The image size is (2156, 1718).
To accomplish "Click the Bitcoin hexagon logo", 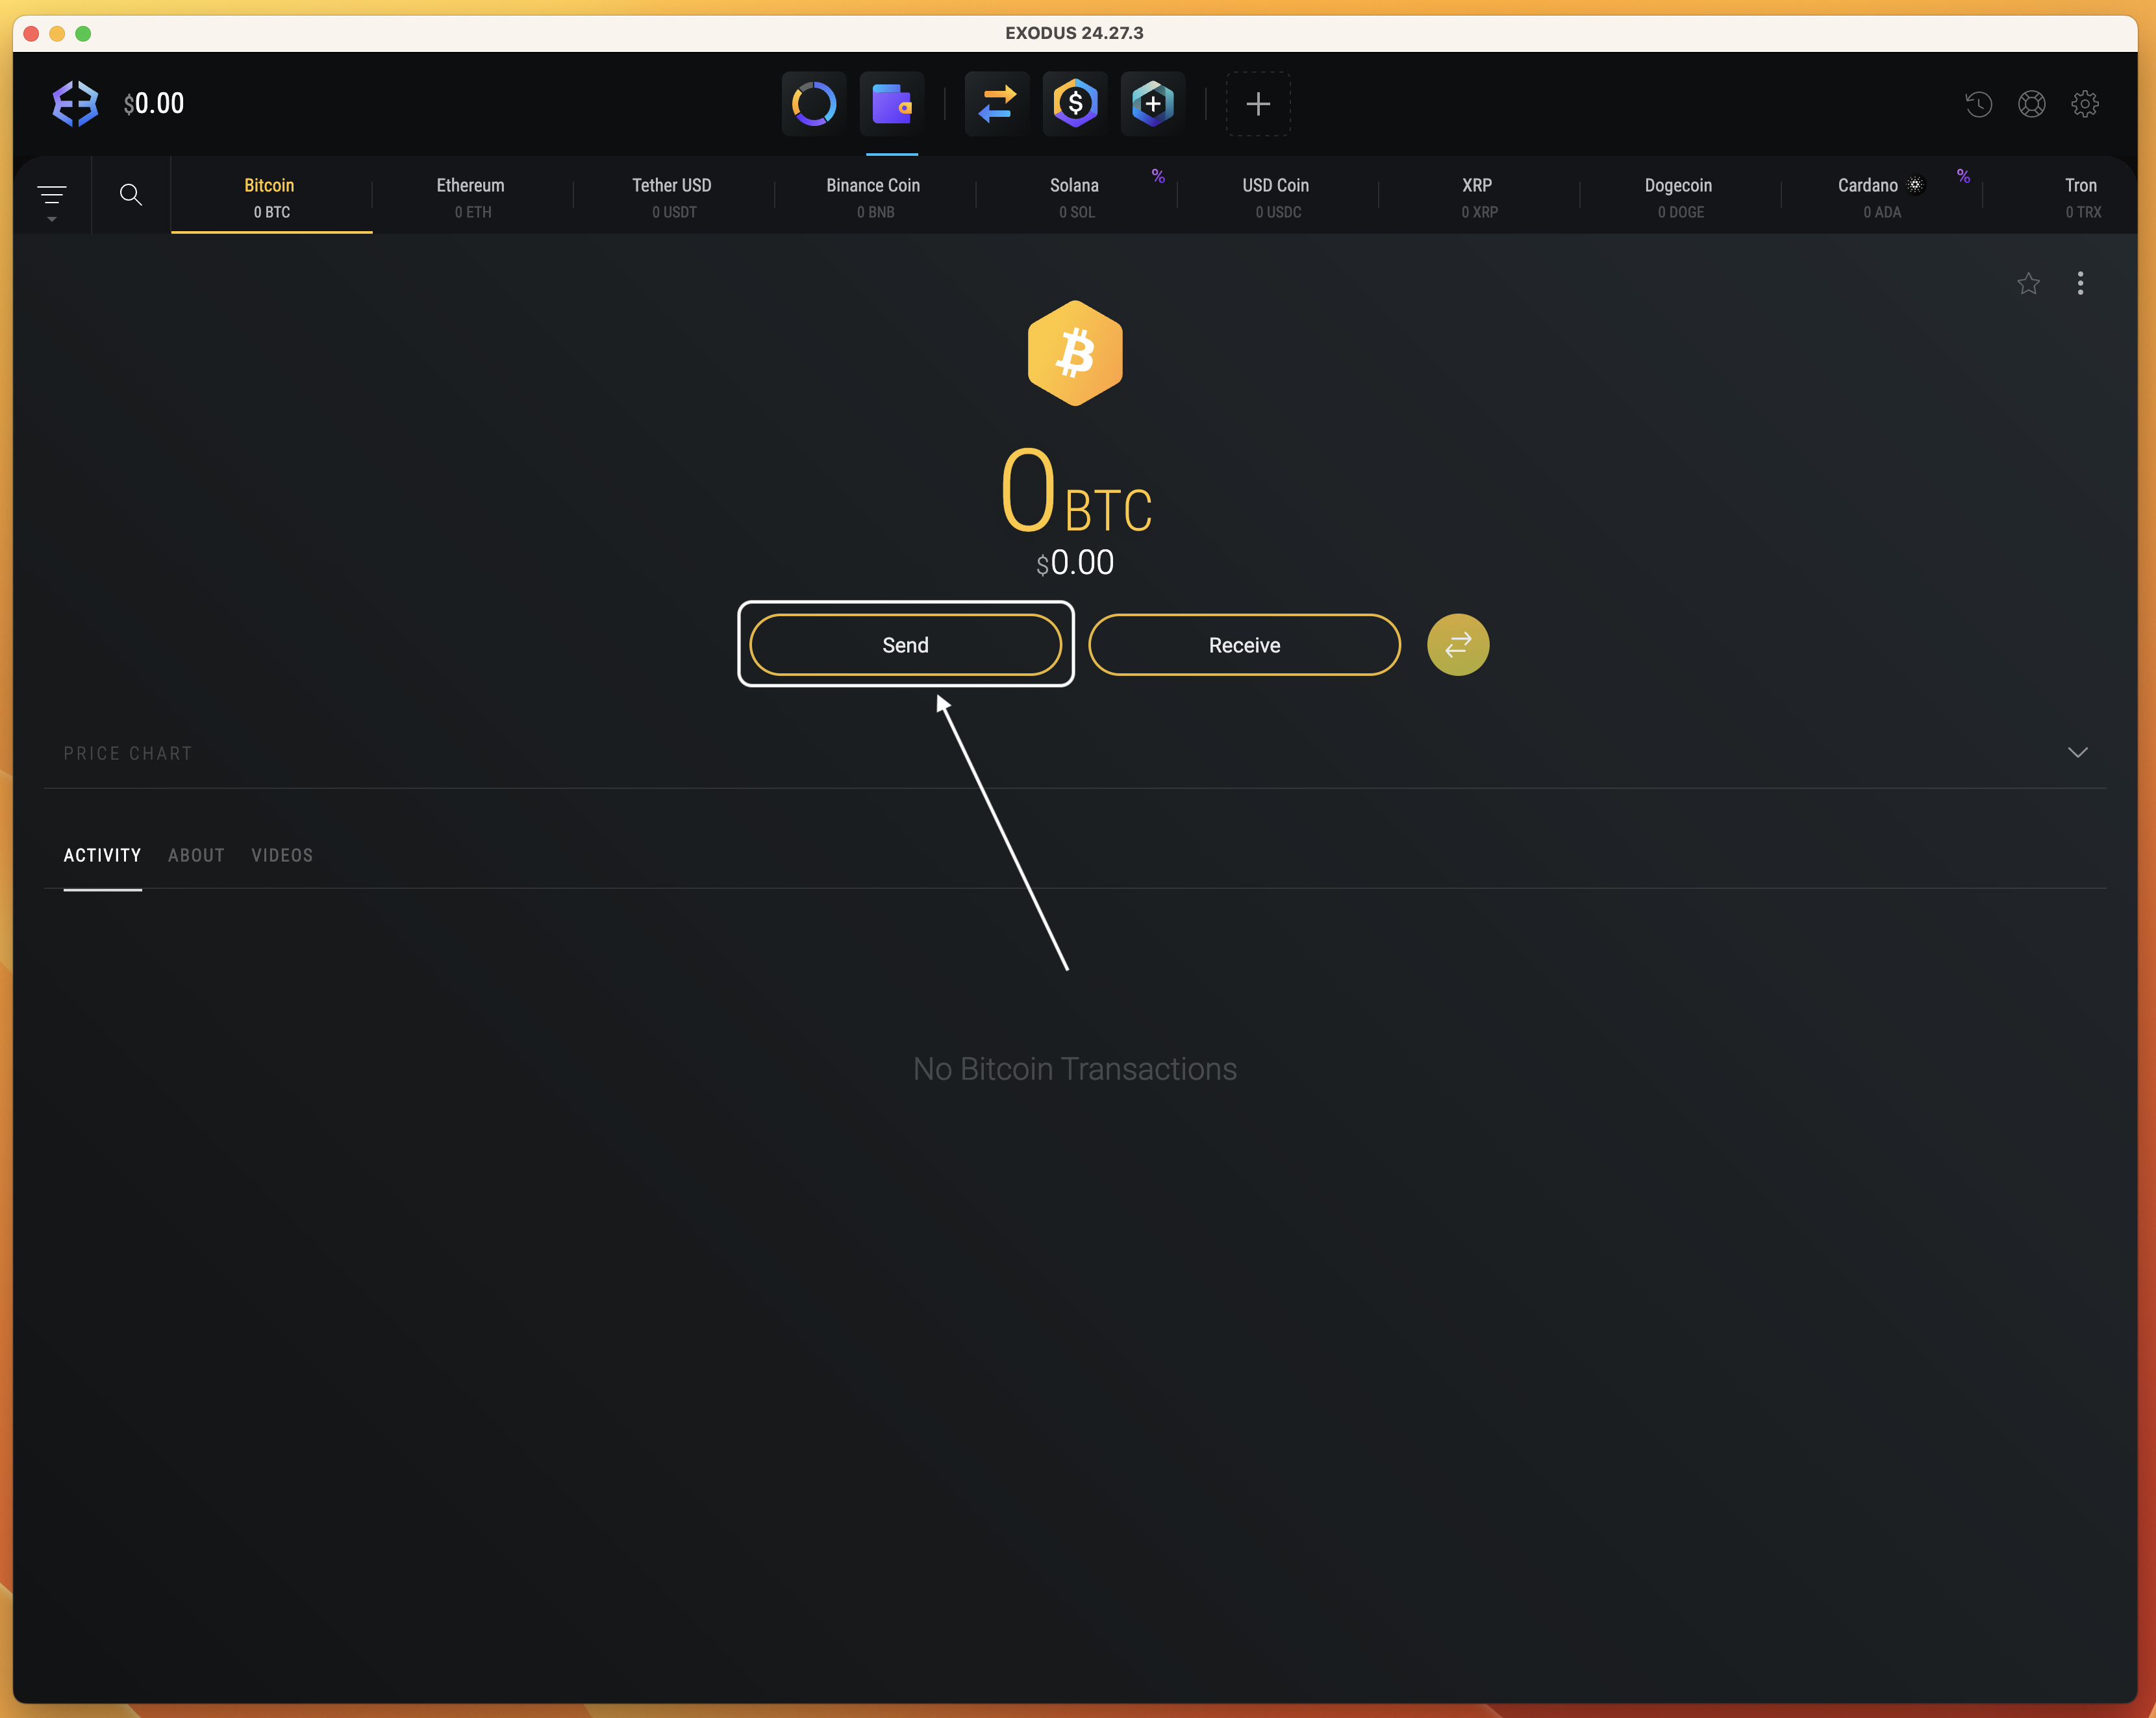I will 1075,353.
